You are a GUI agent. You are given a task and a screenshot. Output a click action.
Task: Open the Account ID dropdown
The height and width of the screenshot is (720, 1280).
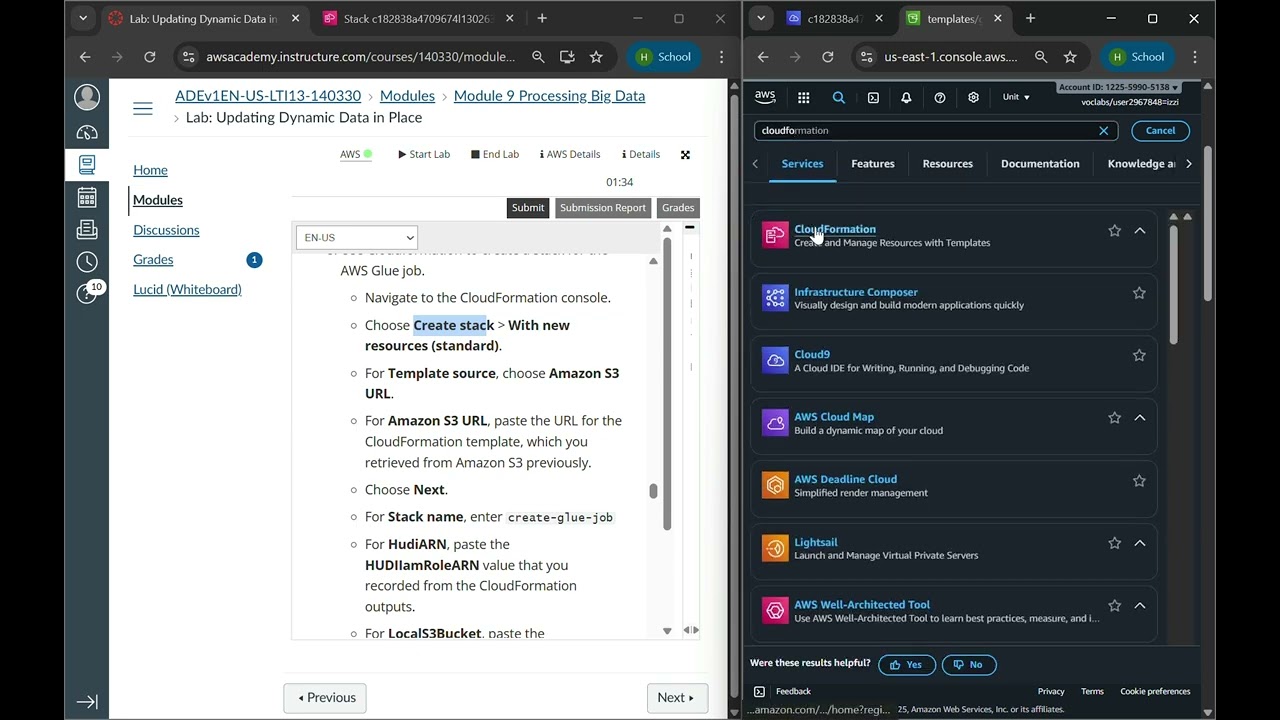click(x=1118, y=87)
